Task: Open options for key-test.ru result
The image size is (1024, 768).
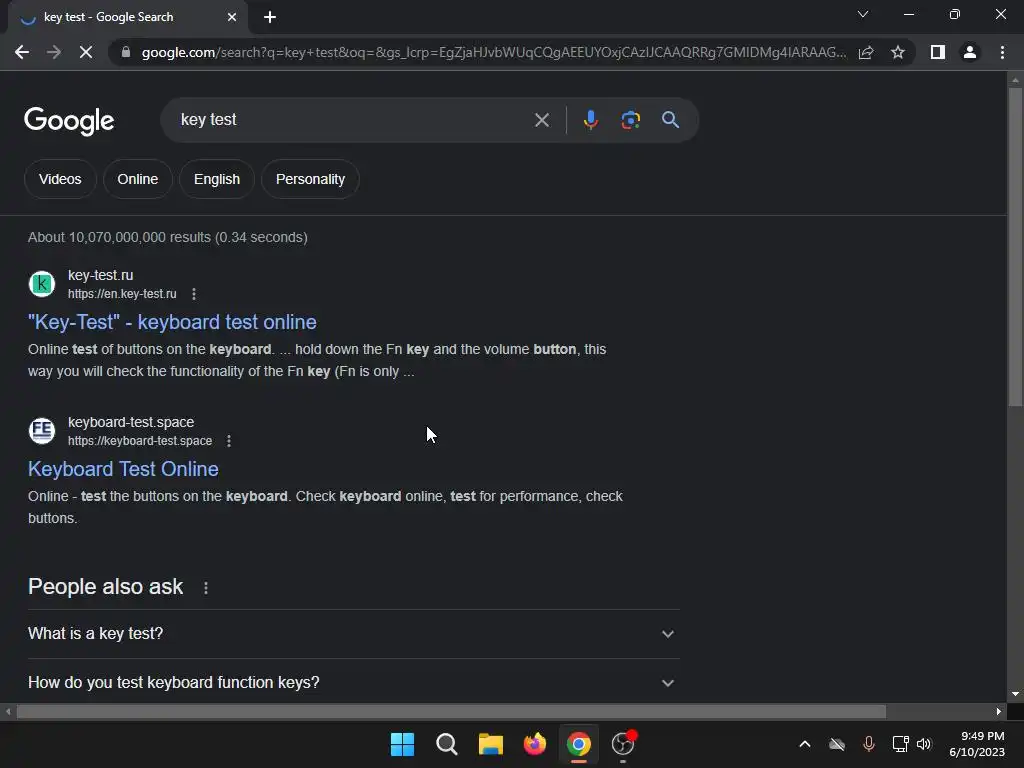Action: 194,294
